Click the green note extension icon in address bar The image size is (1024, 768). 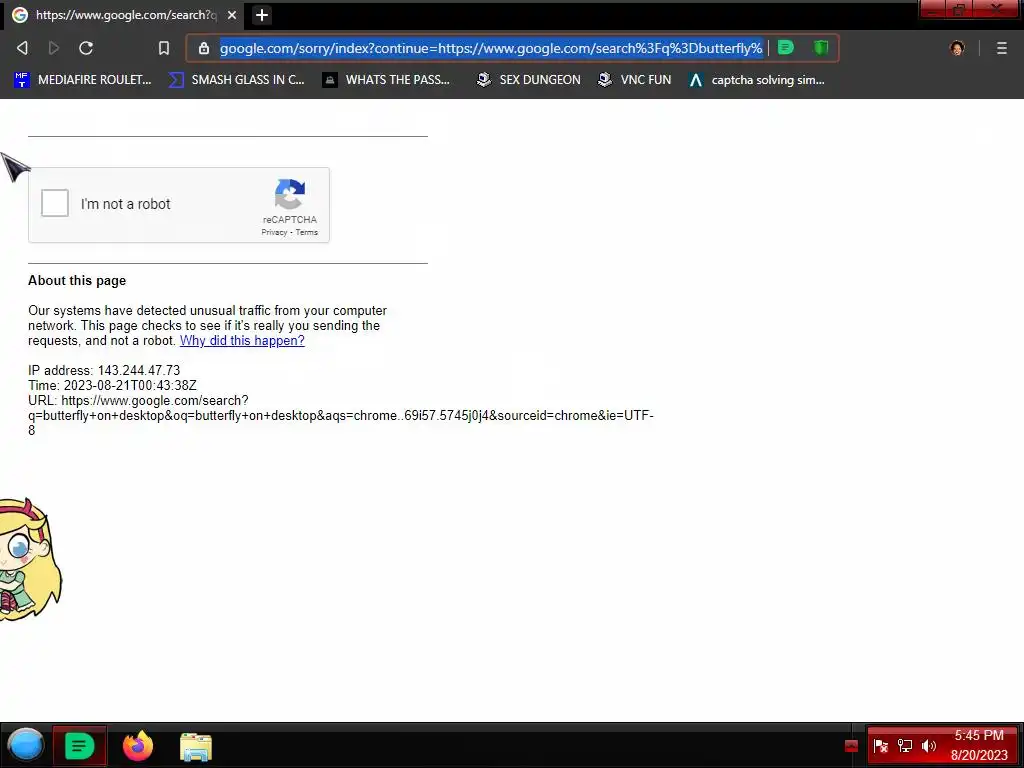(x=786, y=48)
